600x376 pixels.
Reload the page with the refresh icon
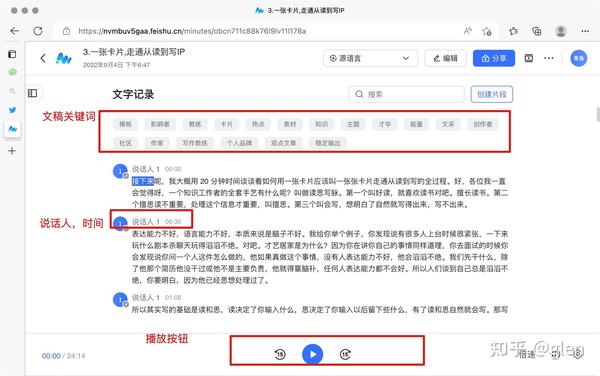(x=38, y=31)
